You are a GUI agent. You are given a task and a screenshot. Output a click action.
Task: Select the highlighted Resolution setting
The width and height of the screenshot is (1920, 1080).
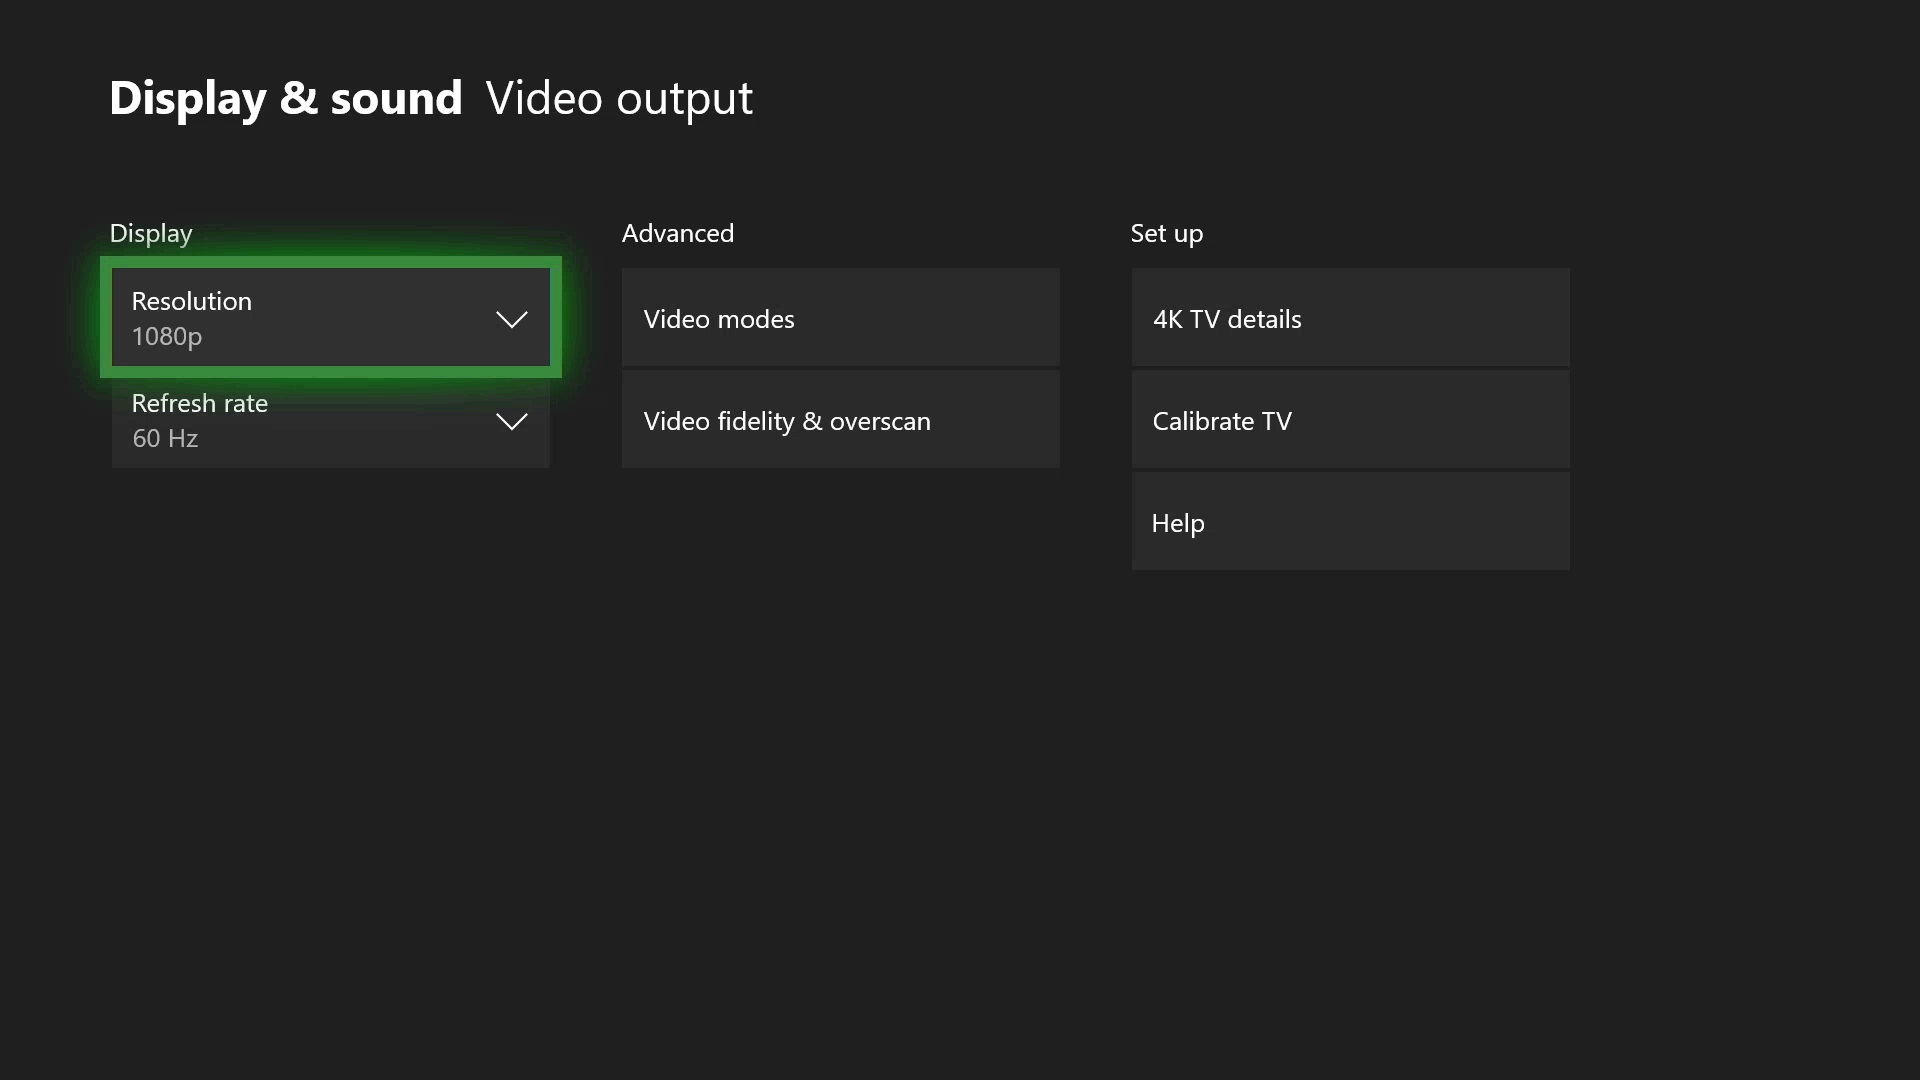pos(330,318)
